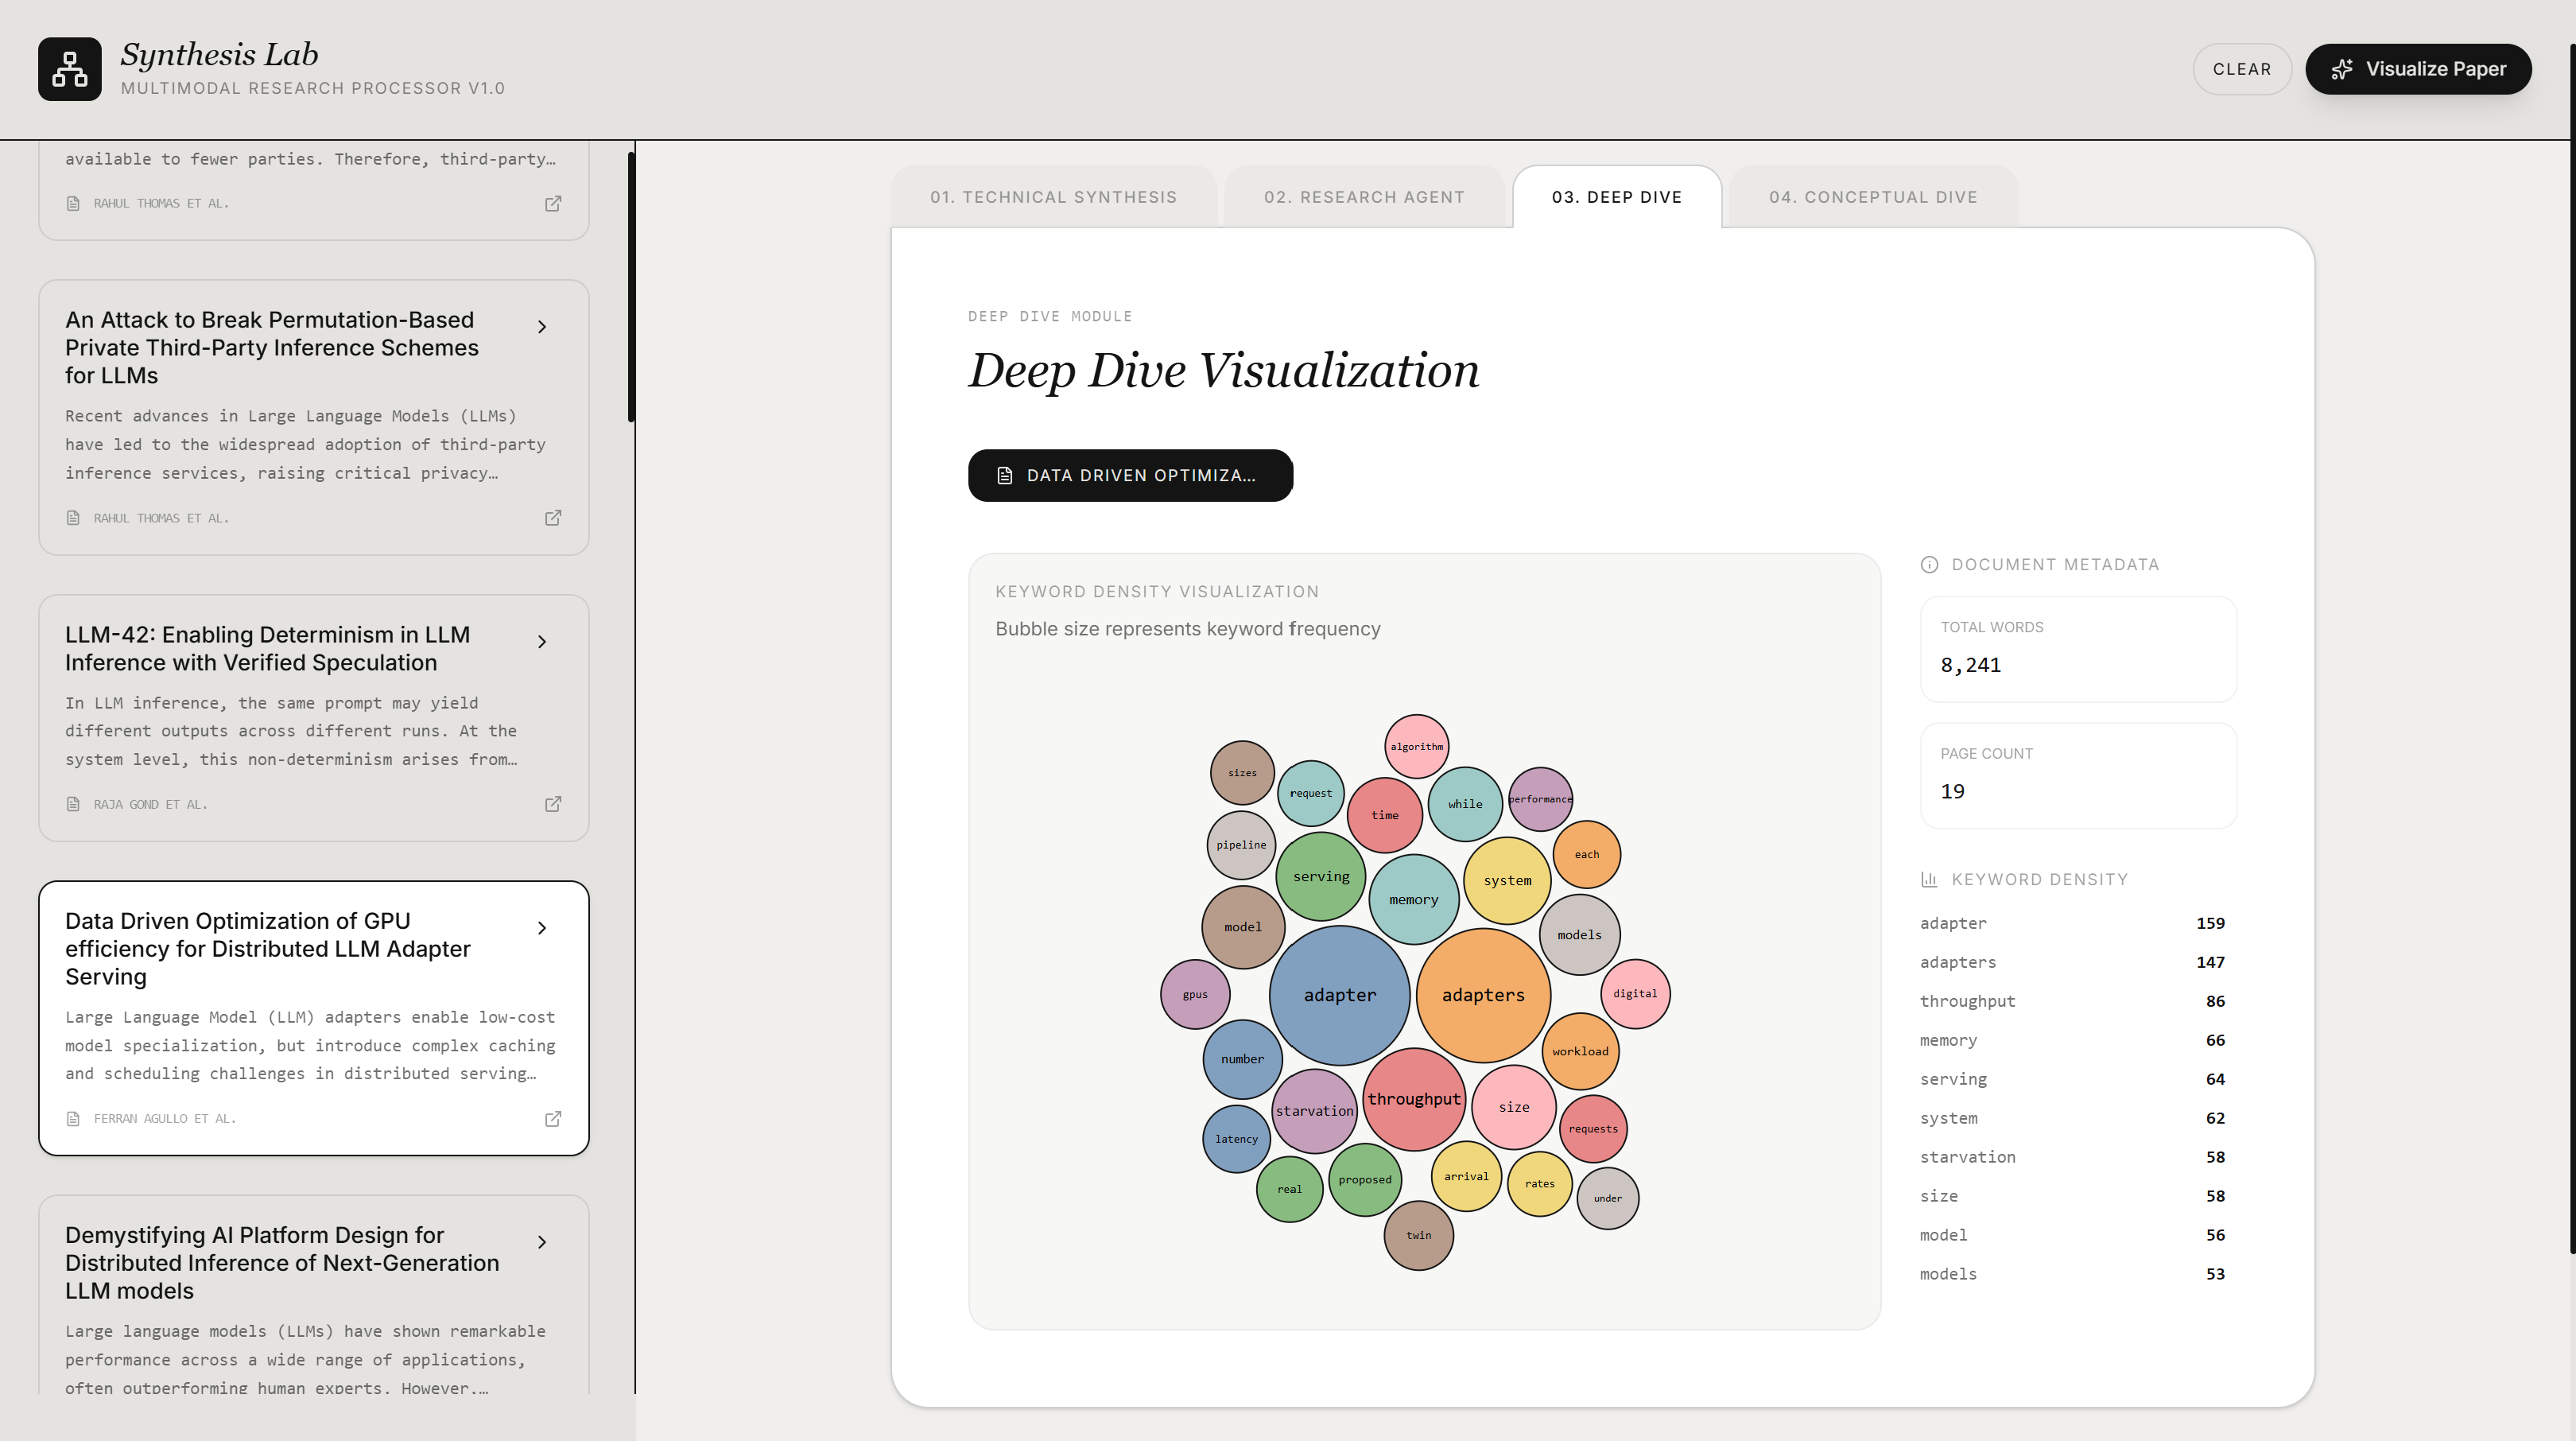Click document icon beside Ferran Agullo et al.
The width and height of the screenshot is (2576, 1441).
pyautogui.click(x=73, y=1119)
